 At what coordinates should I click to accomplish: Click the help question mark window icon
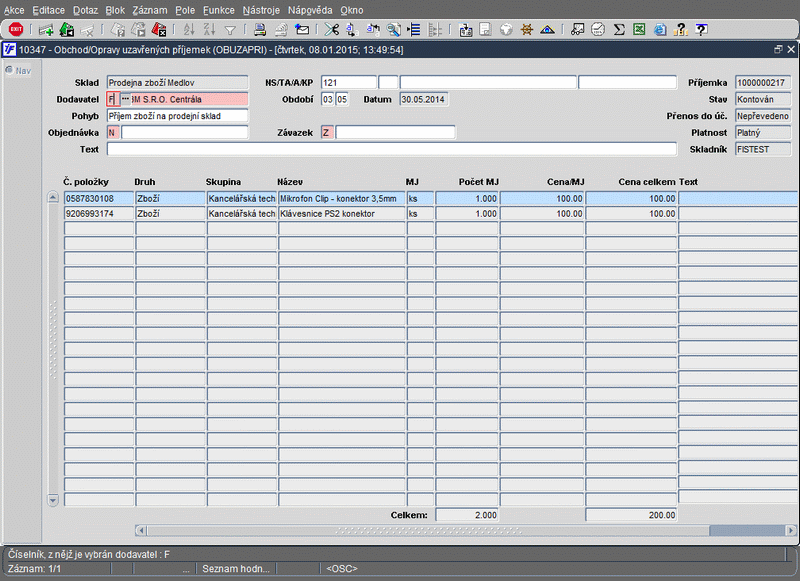702,30
